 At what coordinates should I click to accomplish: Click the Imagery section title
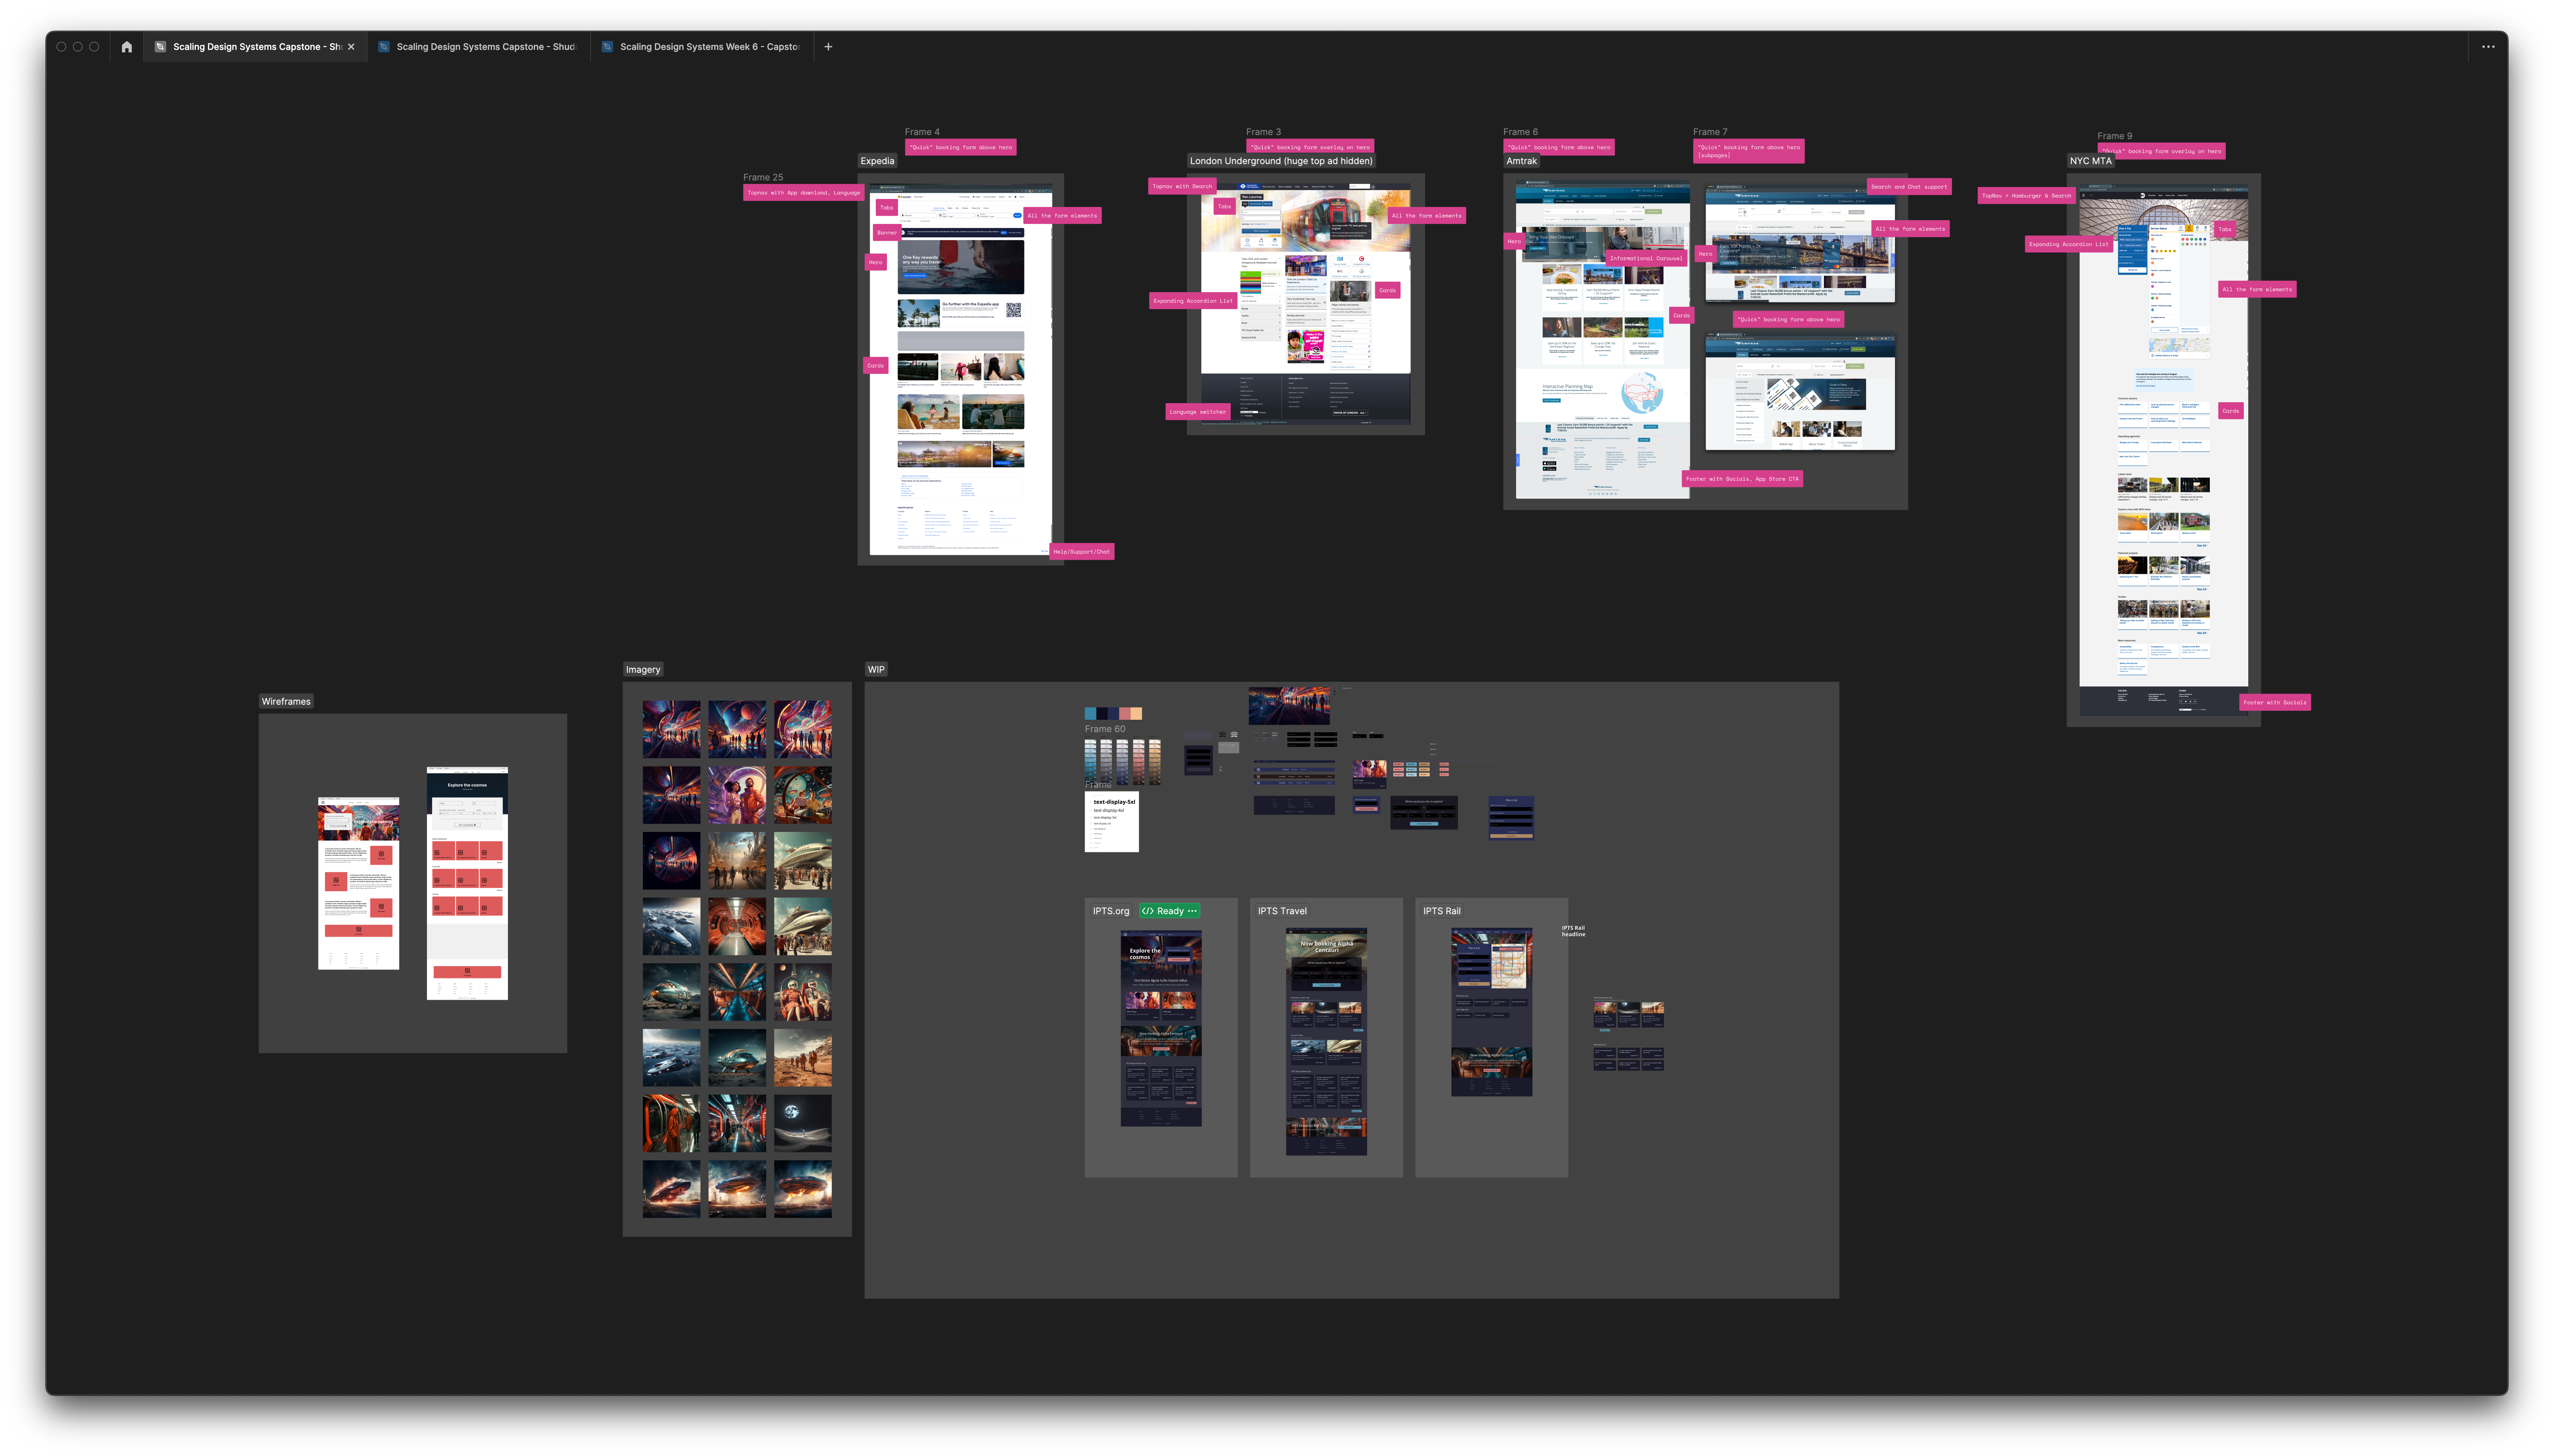point(643,670)
